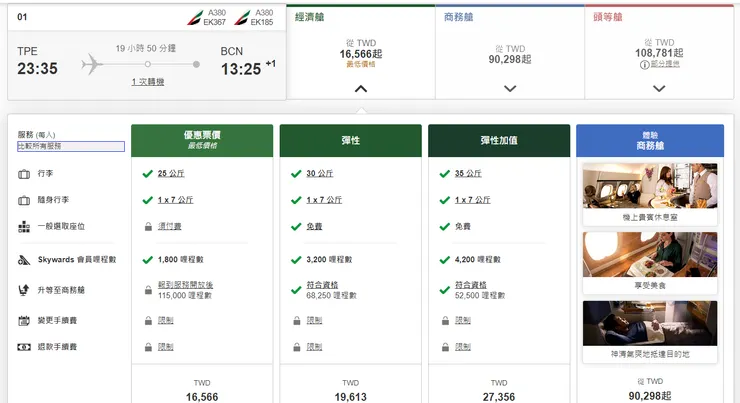Image resolution: width=740 pixels, height=403 pixels.
Task: Expand the 頭等艙 fare options chevron
Action: pos(659,88)
